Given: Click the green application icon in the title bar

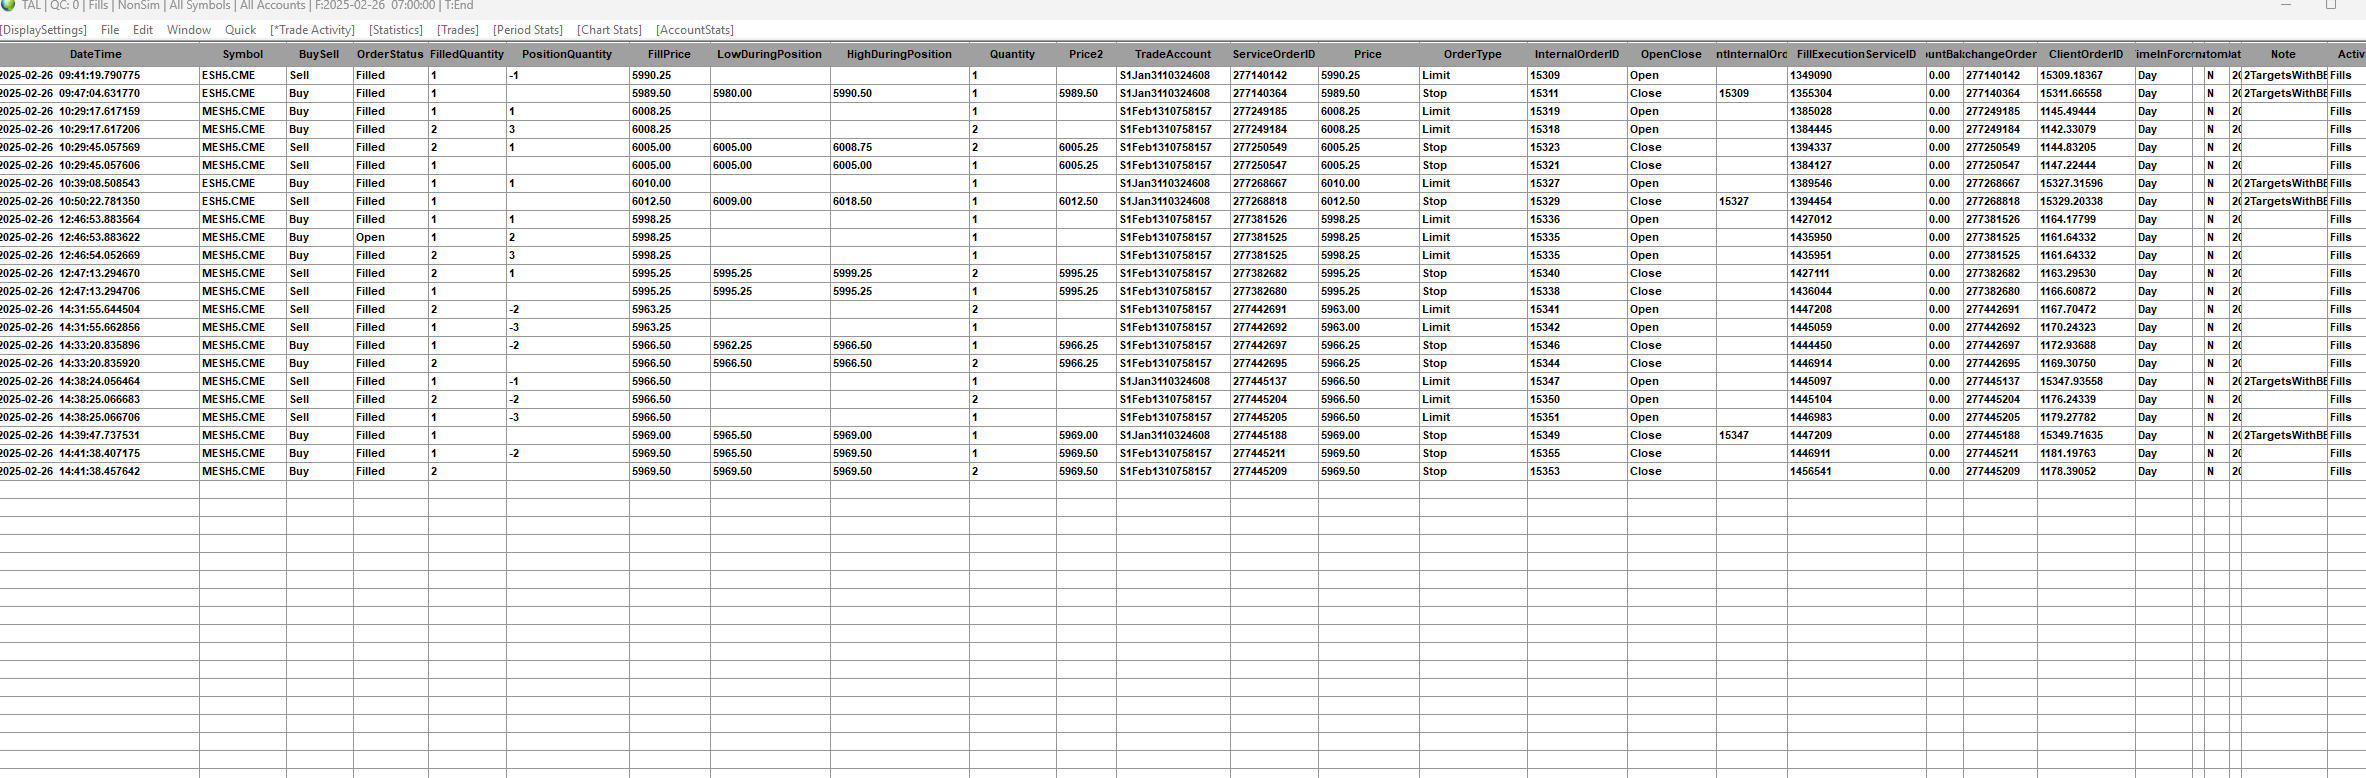Looking at the screenshot, I should click(x=8, y=5).
